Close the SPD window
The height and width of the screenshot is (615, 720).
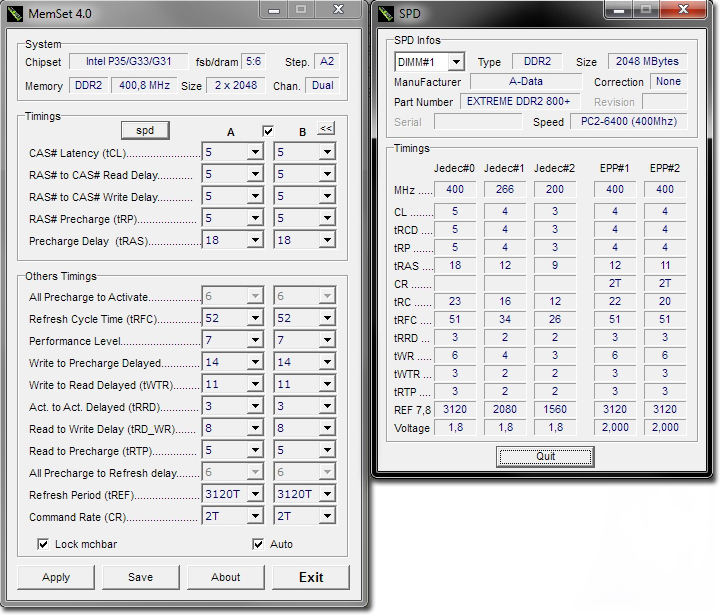click(x=683, y=9)
